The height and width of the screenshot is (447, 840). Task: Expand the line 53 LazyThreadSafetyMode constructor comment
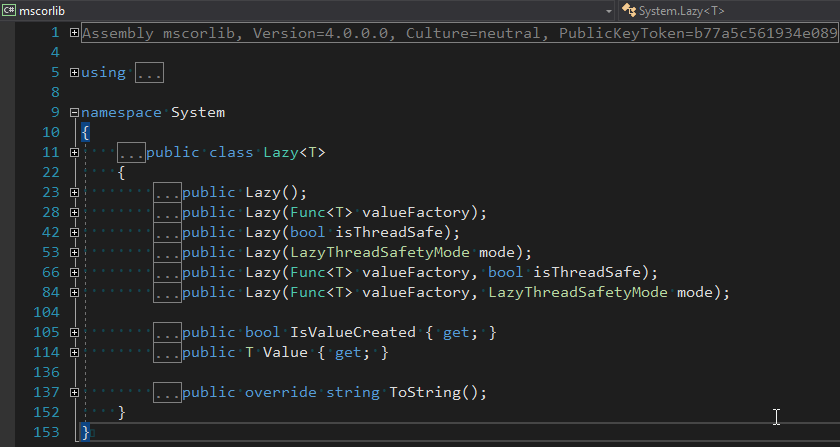click(x=74, y=252)
